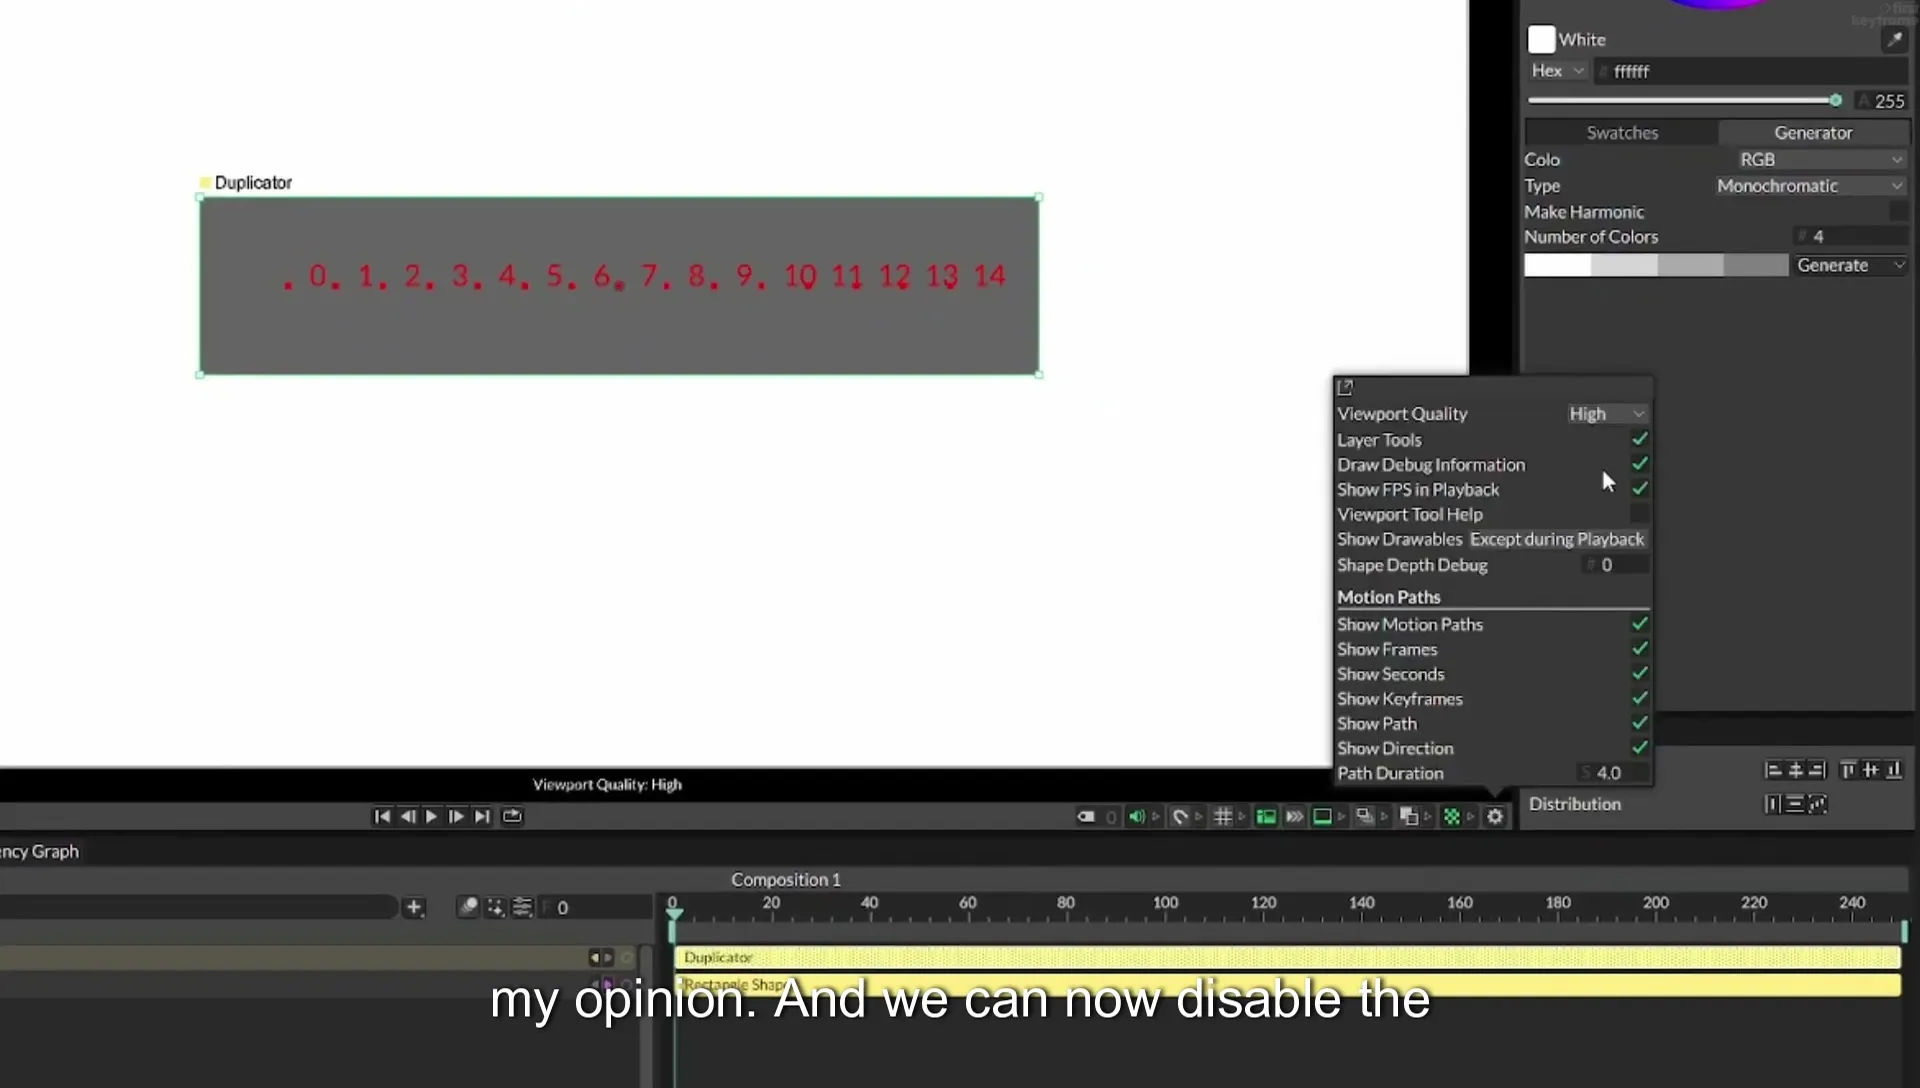Uncheck Show Keyframes
Screen dimensions: 1920x1088
[1639, 699]
